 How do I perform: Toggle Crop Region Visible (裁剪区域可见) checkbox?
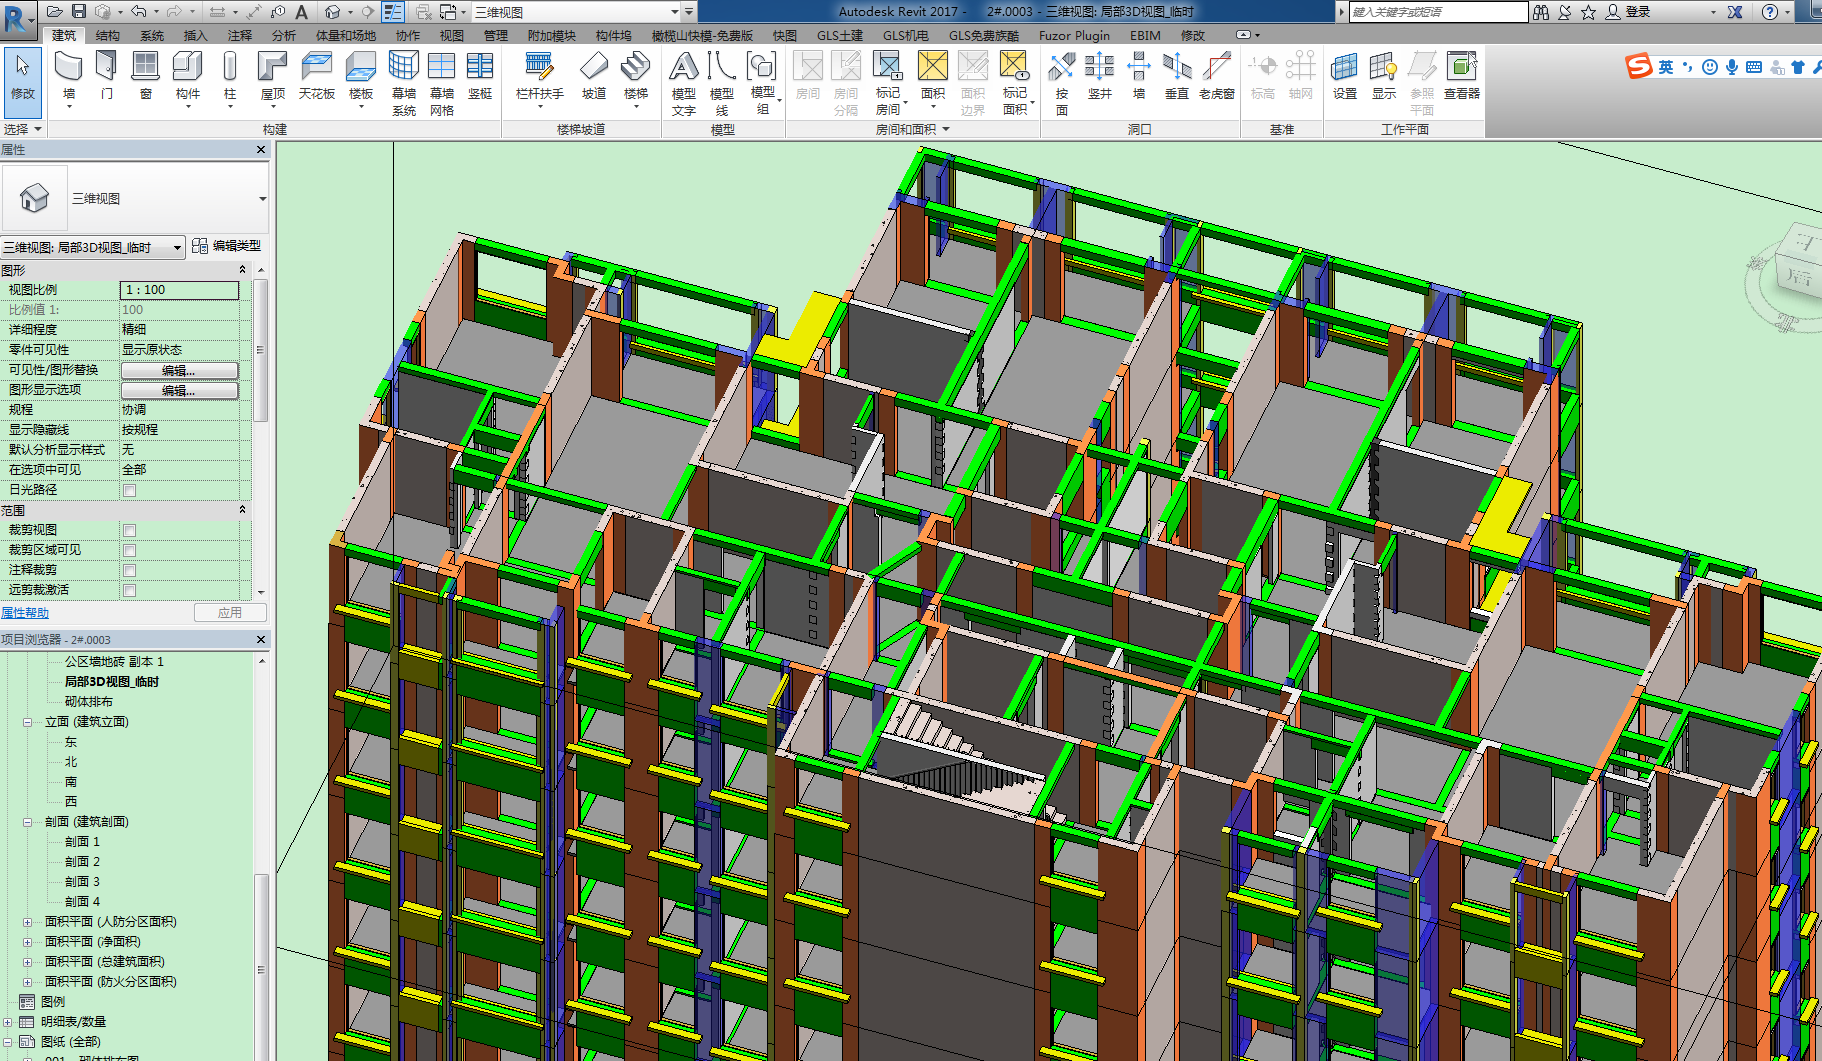click(x=129, y=550)
